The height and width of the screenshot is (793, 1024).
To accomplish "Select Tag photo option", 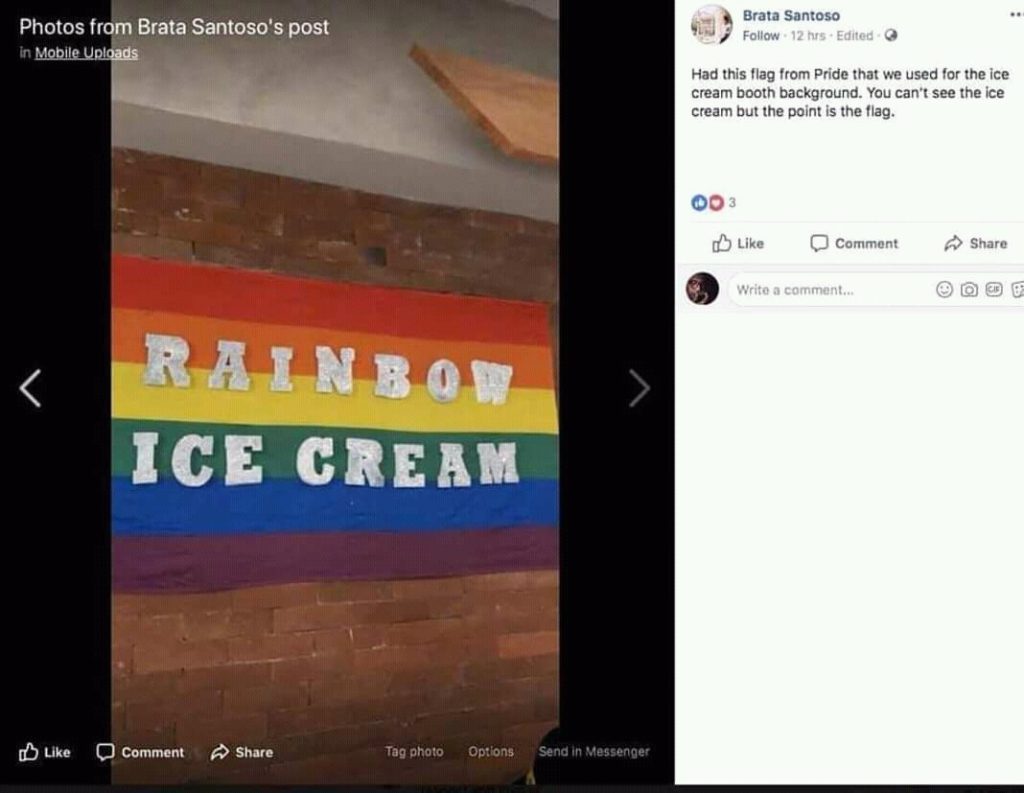I will pyautogui.click(x=414, y=751).
